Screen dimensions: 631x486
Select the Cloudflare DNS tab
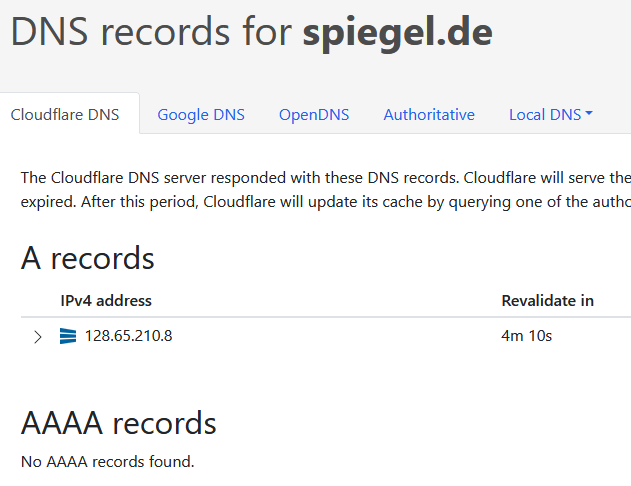point(65,115)
